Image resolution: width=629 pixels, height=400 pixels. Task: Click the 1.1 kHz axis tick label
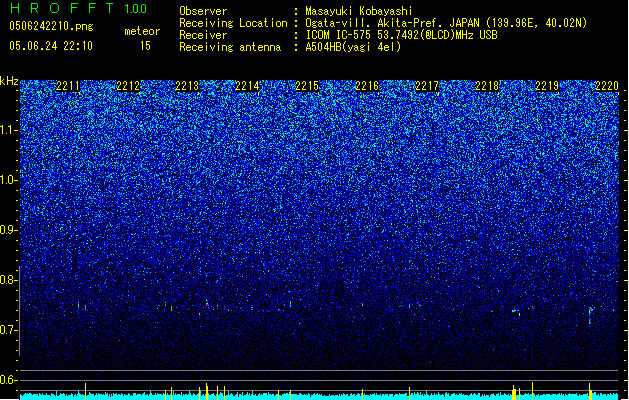(8, 130)
